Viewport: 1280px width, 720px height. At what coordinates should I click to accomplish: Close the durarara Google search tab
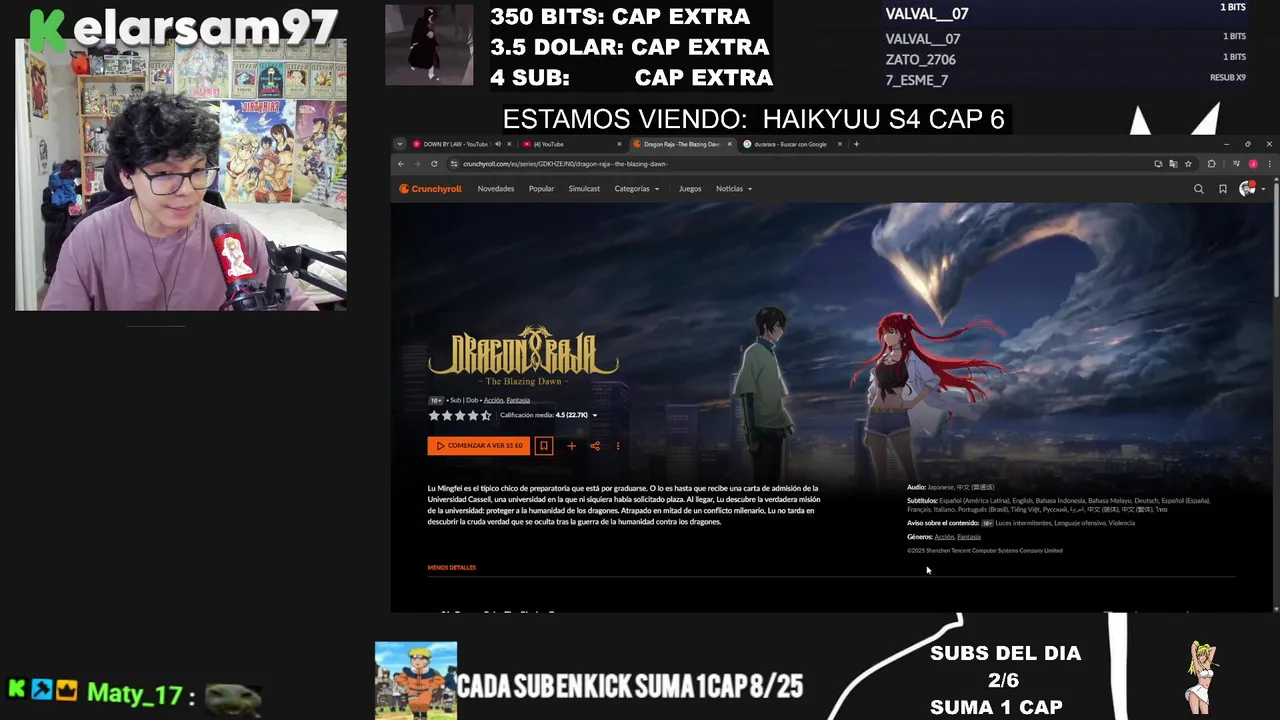coord(840,144)
